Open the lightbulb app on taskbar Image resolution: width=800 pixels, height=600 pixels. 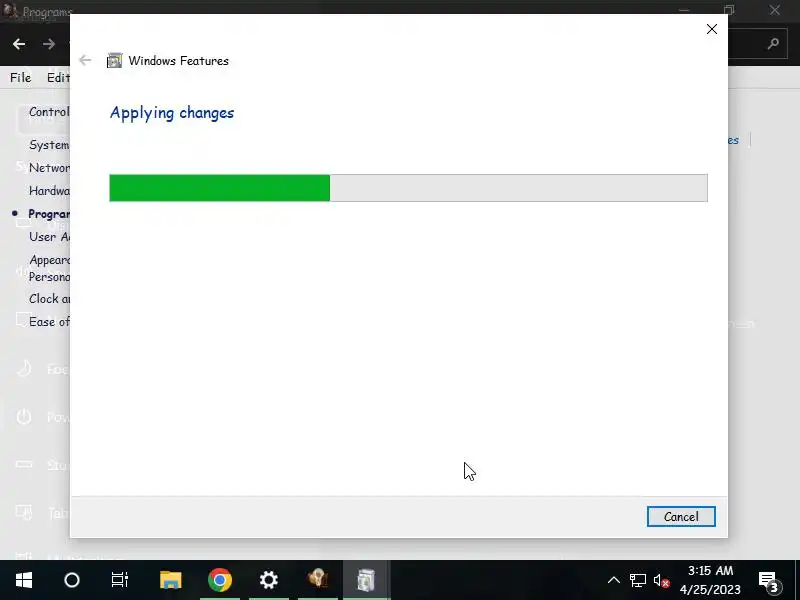click(317, 580)
